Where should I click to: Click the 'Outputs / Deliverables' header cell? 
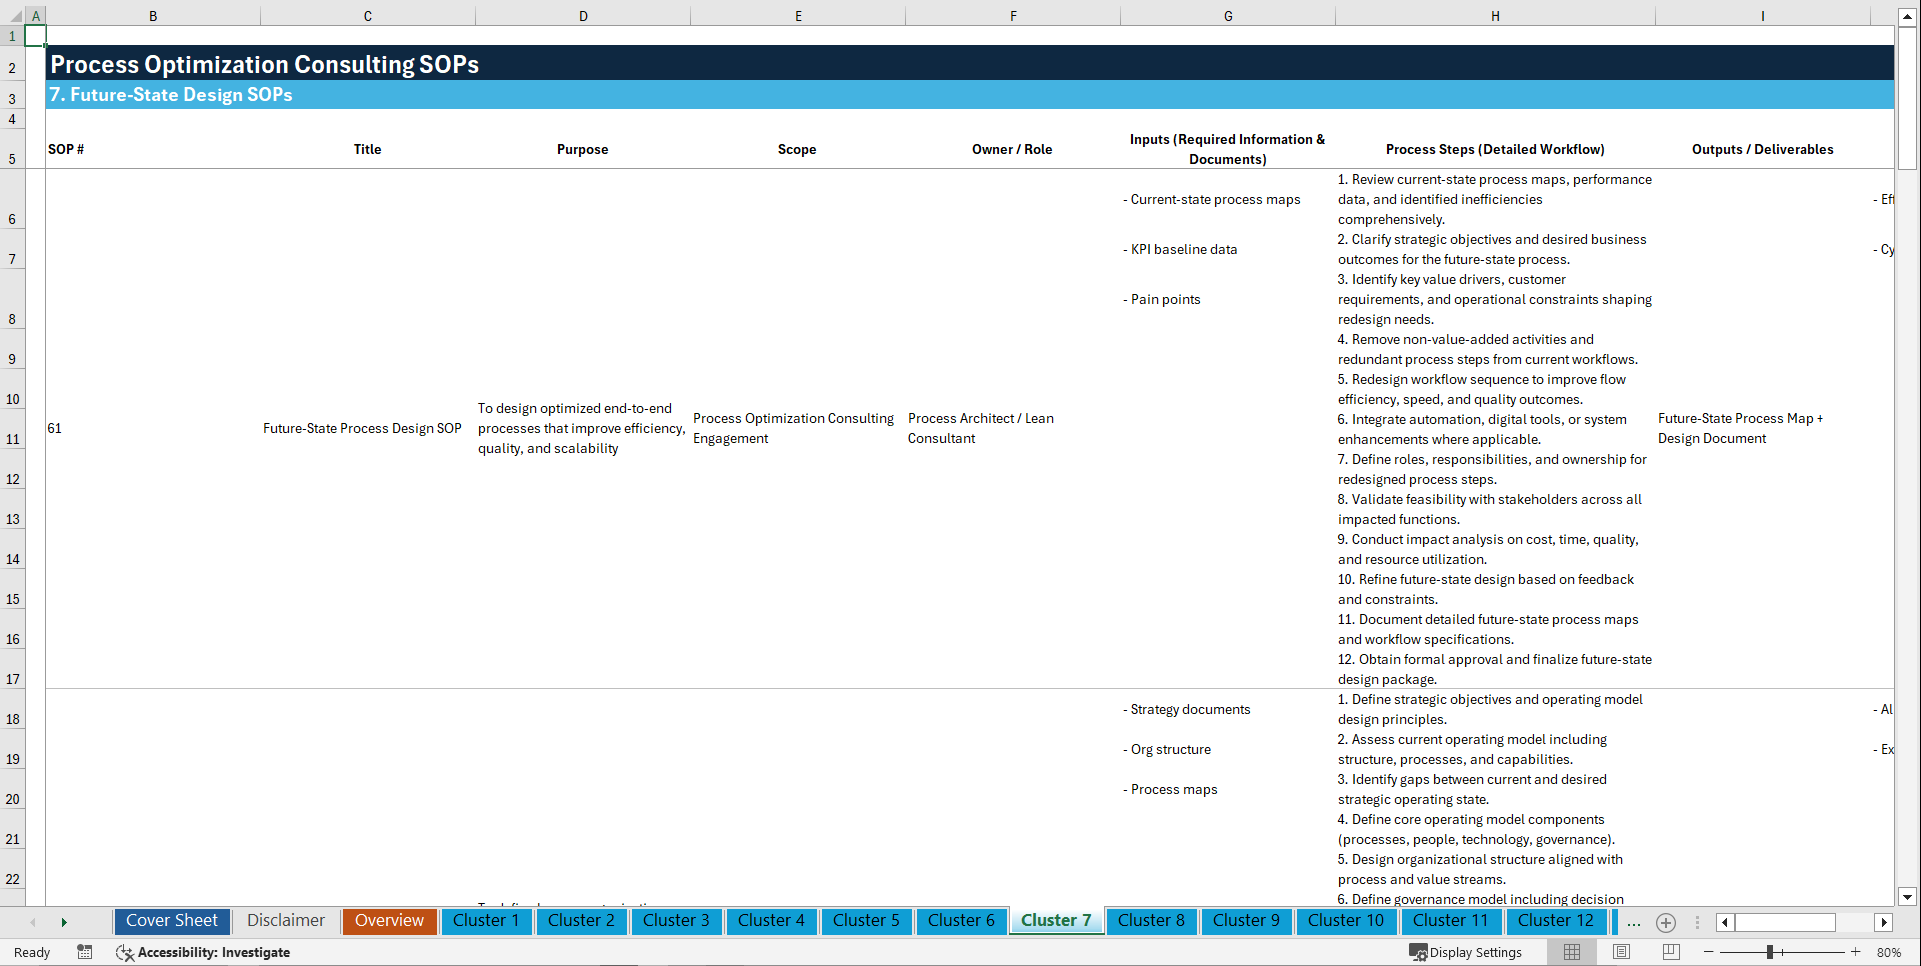[1763, 149]
